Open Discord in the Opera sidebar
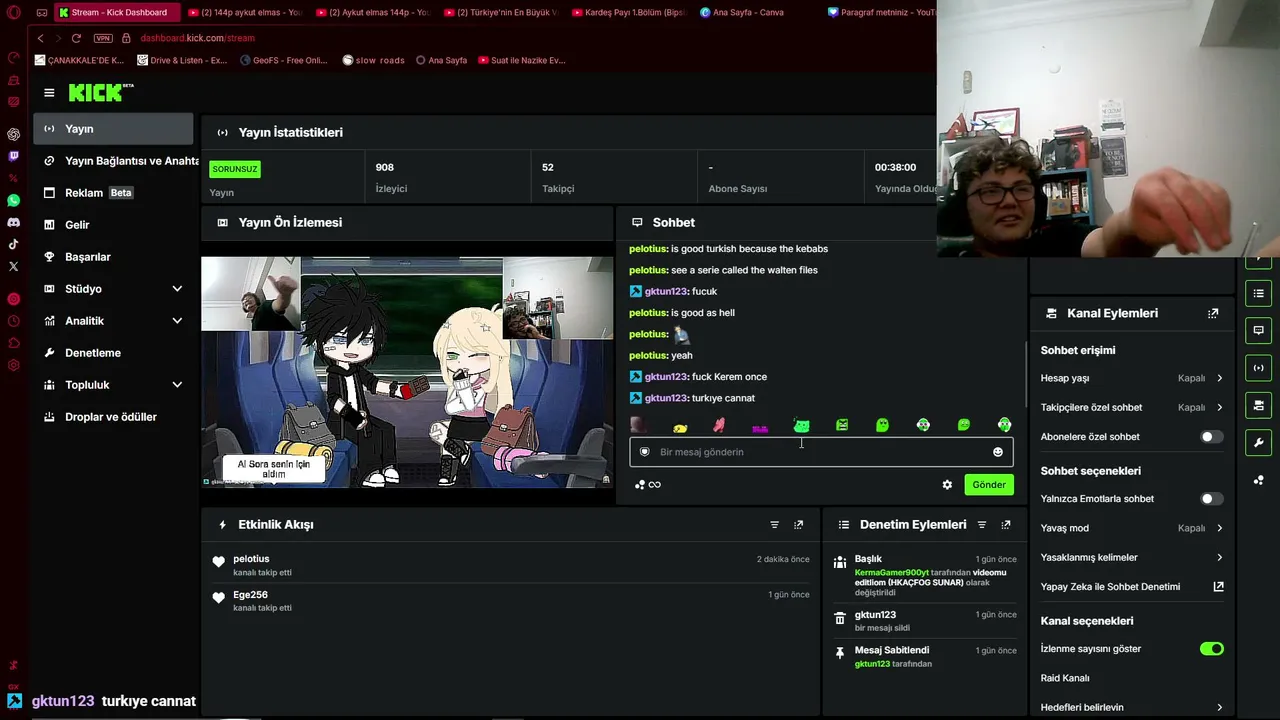1280x720 pixels. [x=13, y=222]
